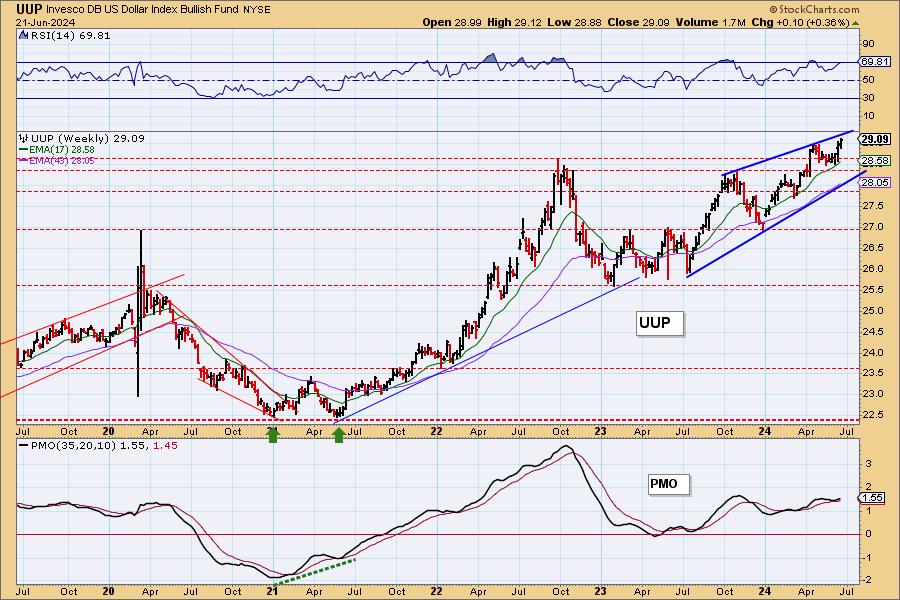Click the 90 level on the RSI axis

pos(868,44)
